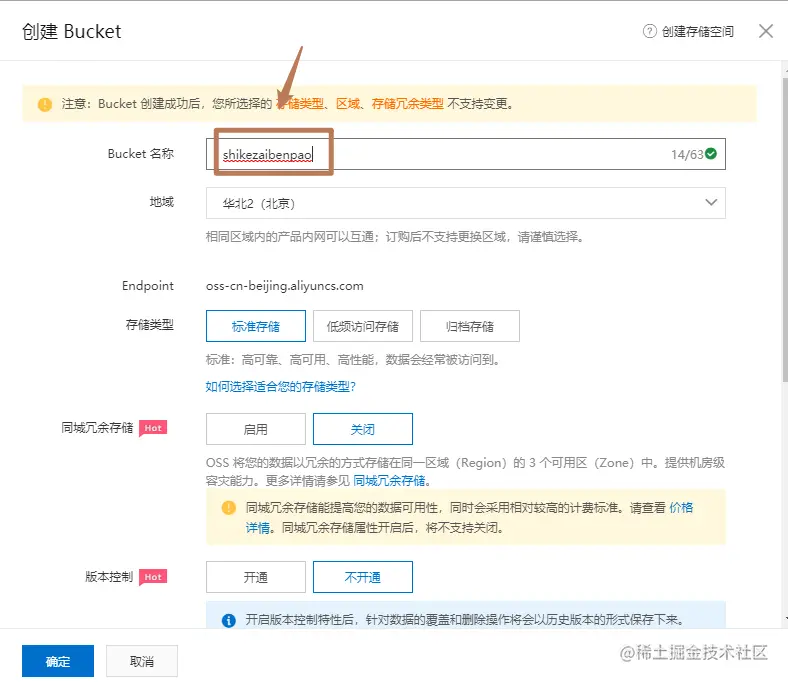Click the chevron arrow of region dropdown
This screenshot has width=788, height=682.
tap(711, 203)
